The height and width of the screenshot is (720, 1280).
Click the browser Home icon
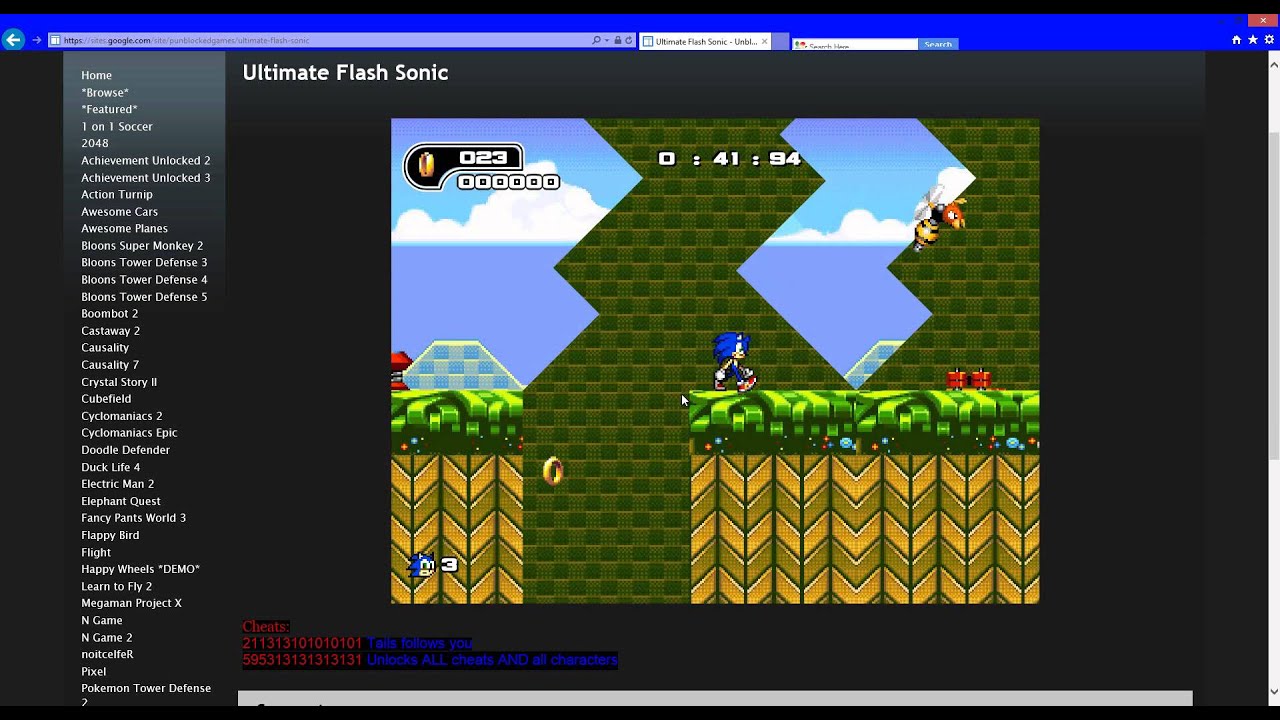point(1236,40)
